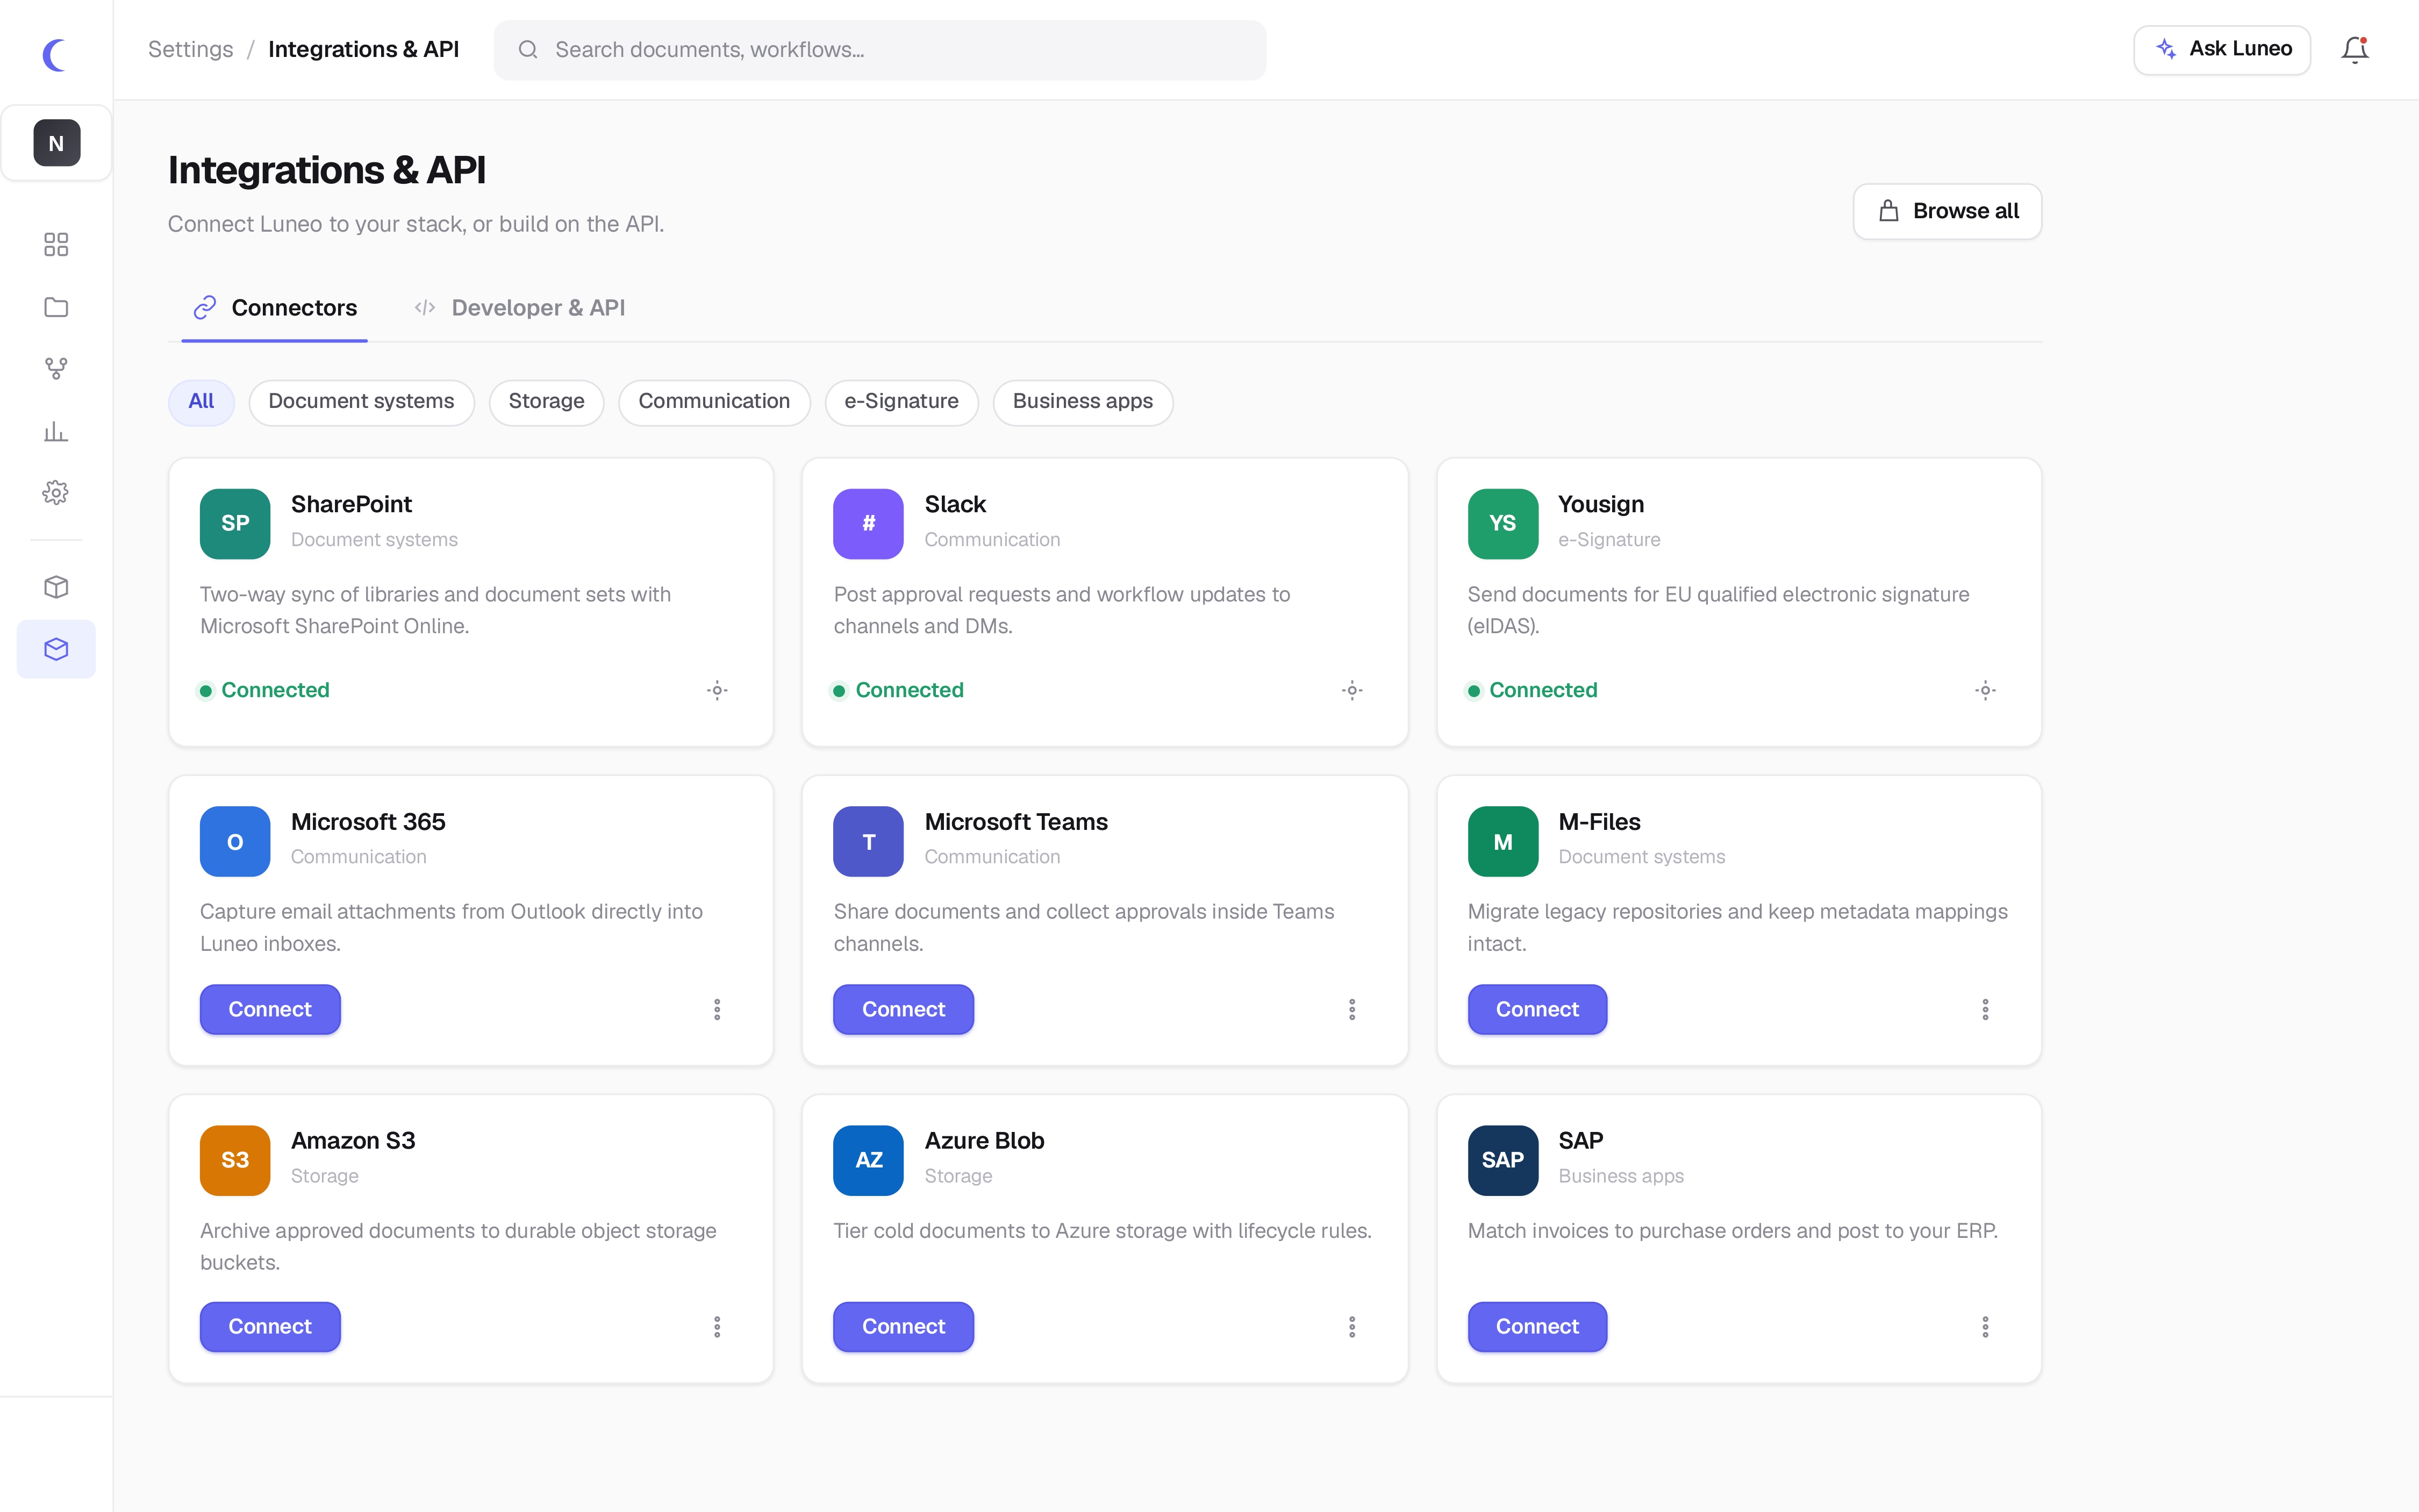Open the workflow branch icon in sidebar
Screen dimensions: 2419x1512
point(56,369)
